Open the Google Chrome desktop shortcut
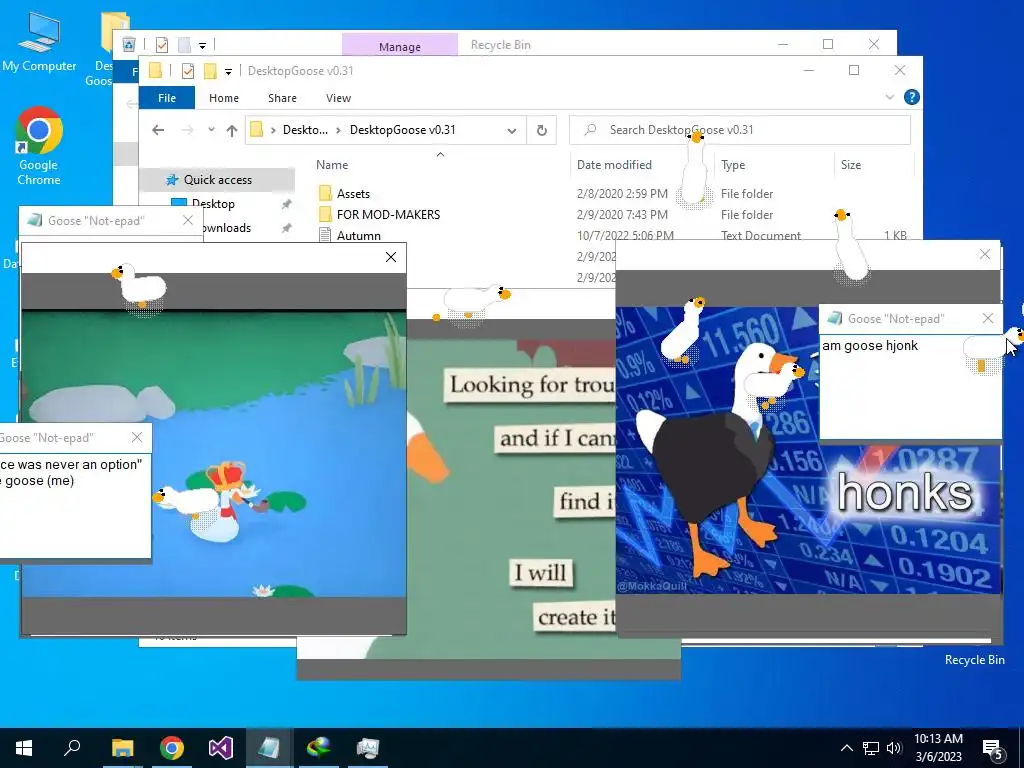This screenshot has height=768, width=1024. pyautogui.click(x=39, y=146)
